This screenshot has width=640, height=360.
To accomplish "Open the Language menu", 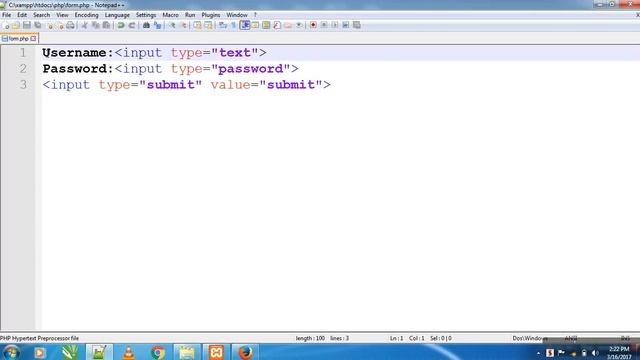I will (117, 15).
